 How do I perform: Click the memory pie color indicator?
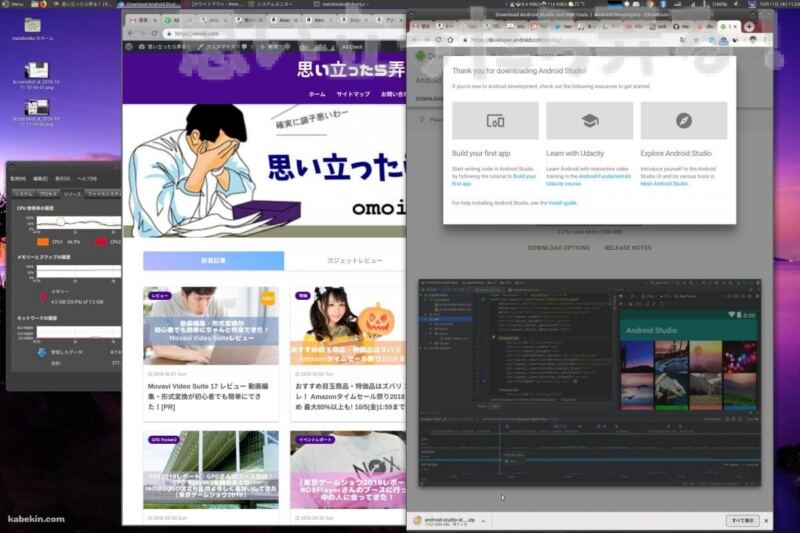point(43,296)
